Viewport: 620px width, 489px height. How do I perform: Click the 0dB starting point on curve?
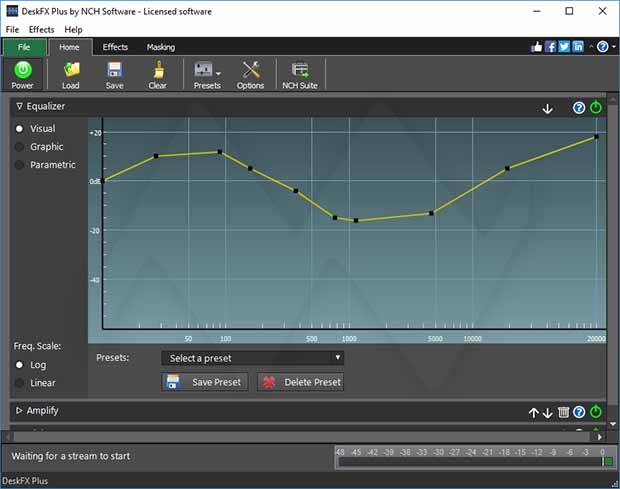(103, 181)
